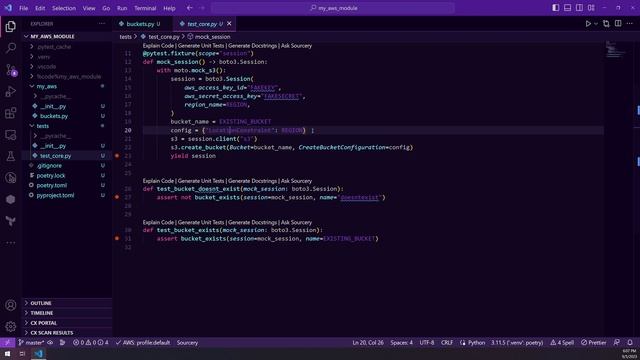Click VS Code icon in taskbar
Viewport: 640px width, 360px height.
[39, 354]
